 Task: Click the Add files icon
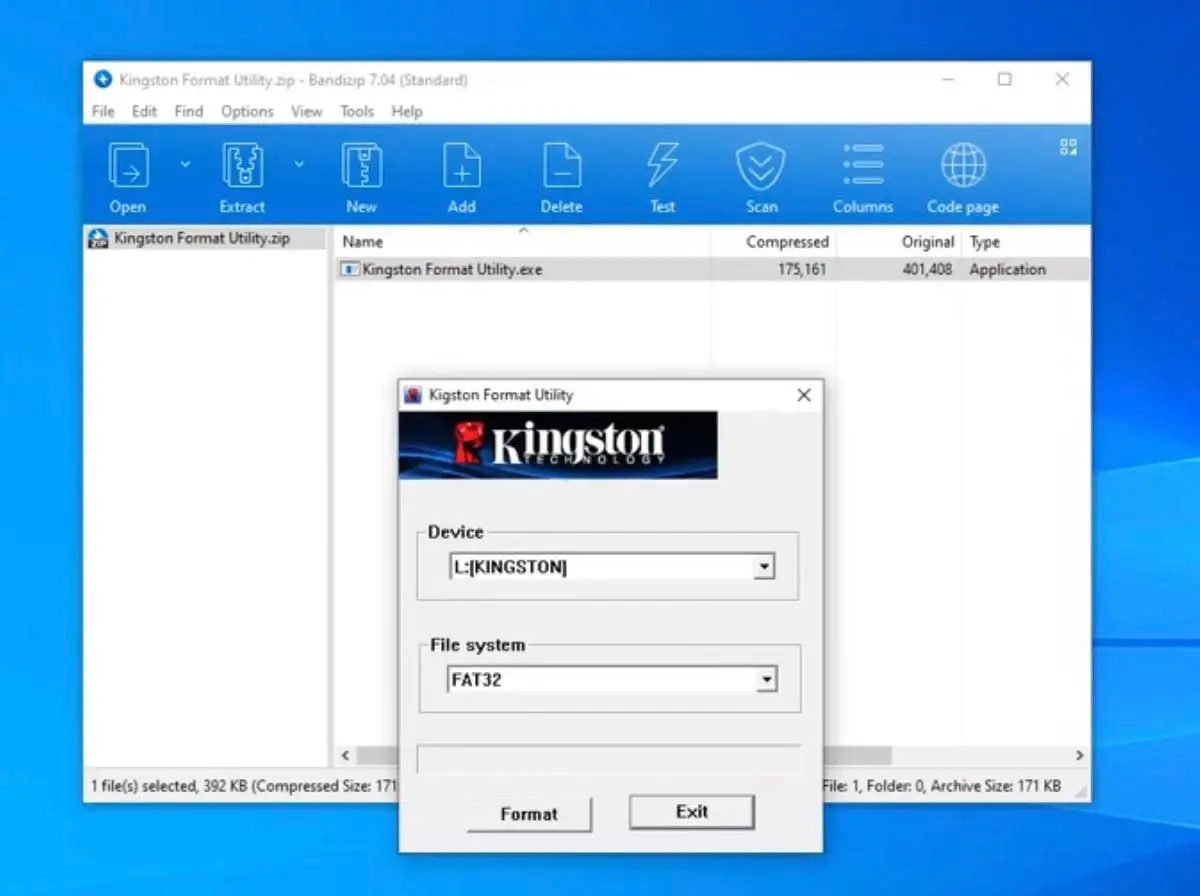coord(461,168)
